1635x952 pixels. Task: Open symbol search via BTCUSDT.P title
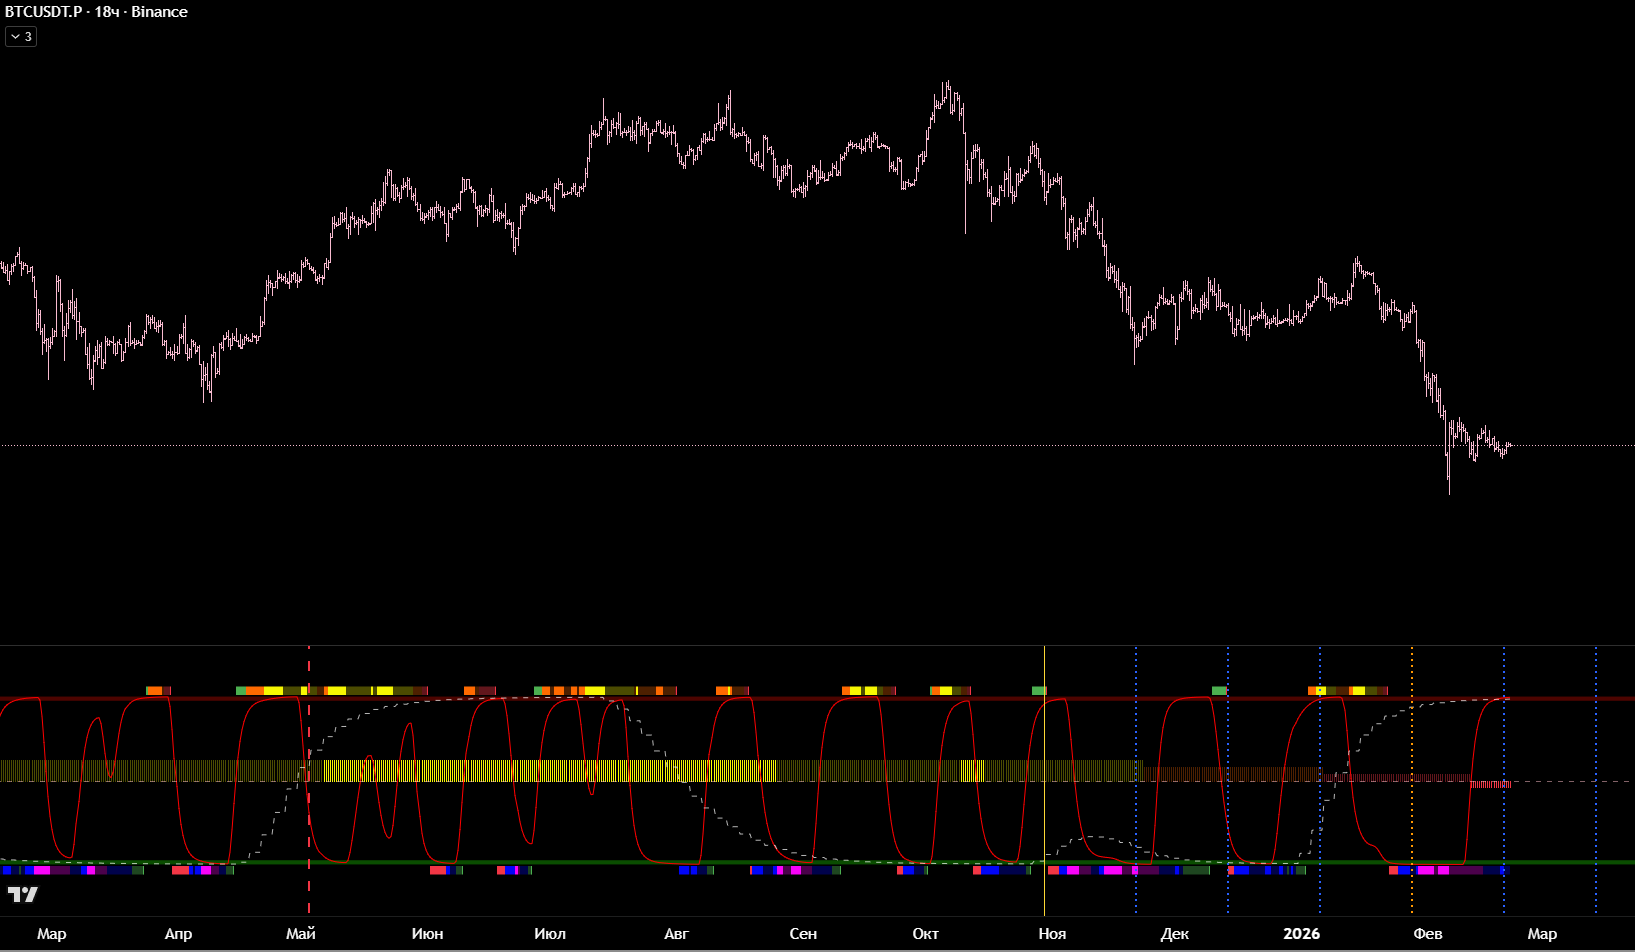click(44, 12)
